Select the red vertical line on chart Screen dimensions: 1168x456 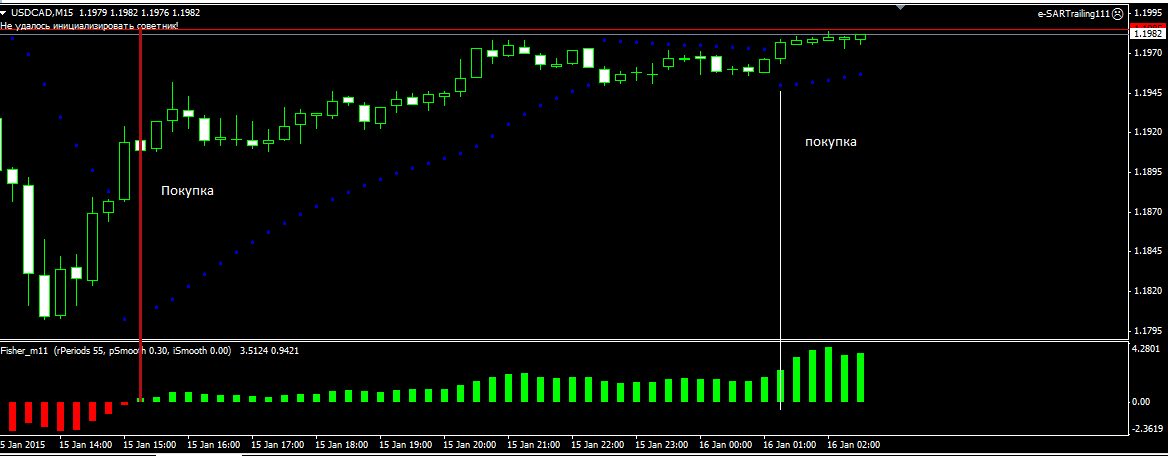(140, 216)
